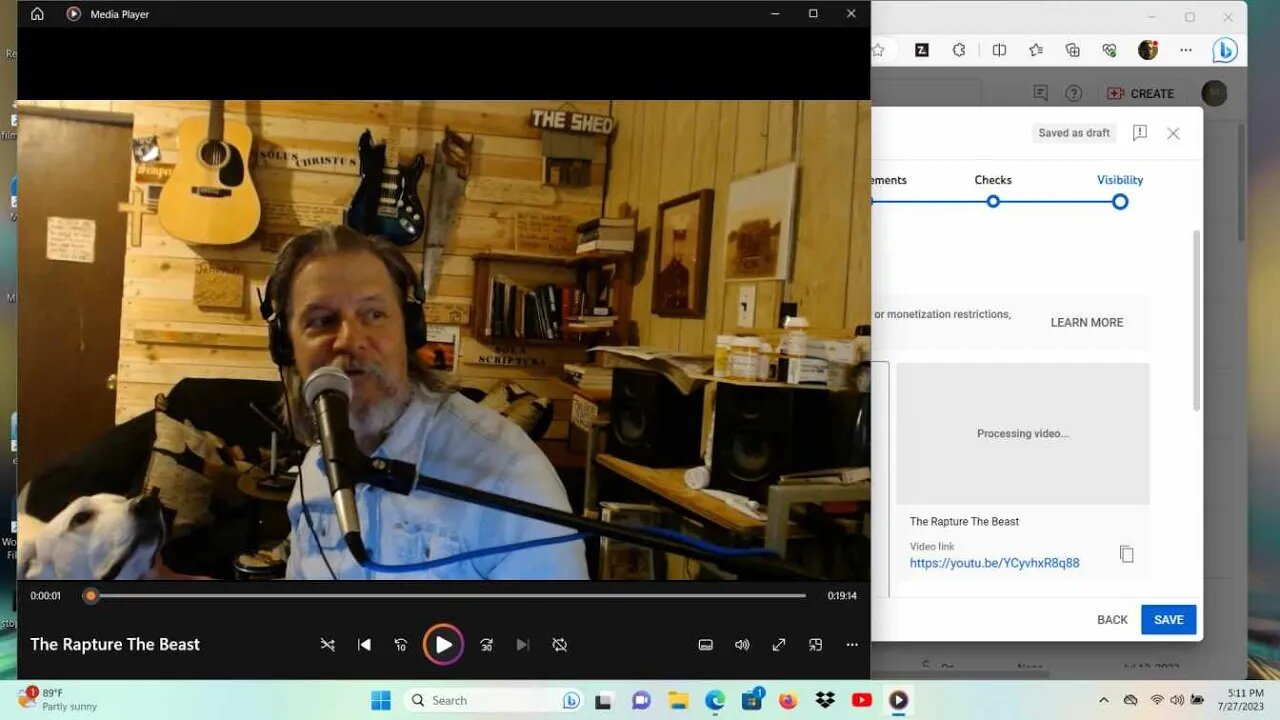1280x720 pixels.
Task: Enable mini player mode
Action: (816, 645)
